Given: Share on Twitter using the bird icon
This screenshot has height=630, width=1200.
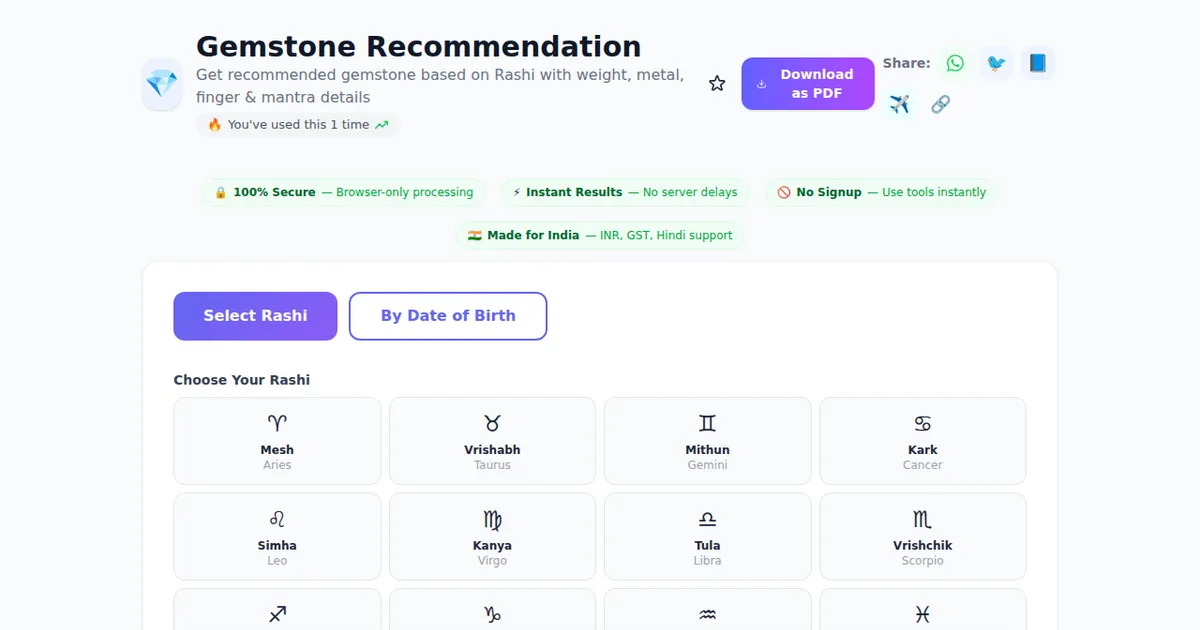Looking at the screenshot, I should click(996, 62).
